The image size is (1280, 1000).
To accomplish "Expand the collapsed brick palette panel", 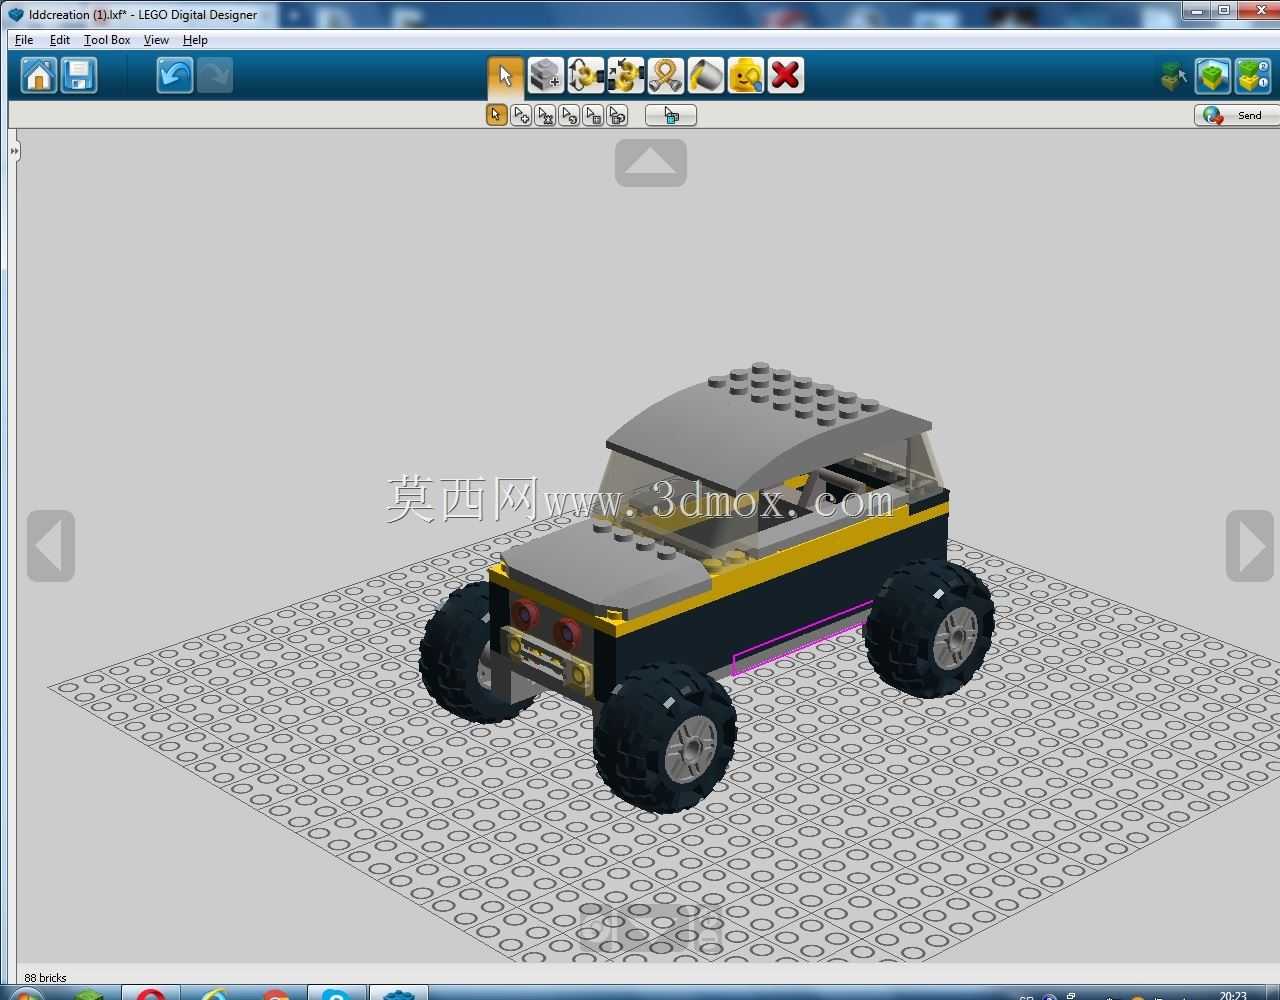I will pyautogui.click(x=14, y=152).
